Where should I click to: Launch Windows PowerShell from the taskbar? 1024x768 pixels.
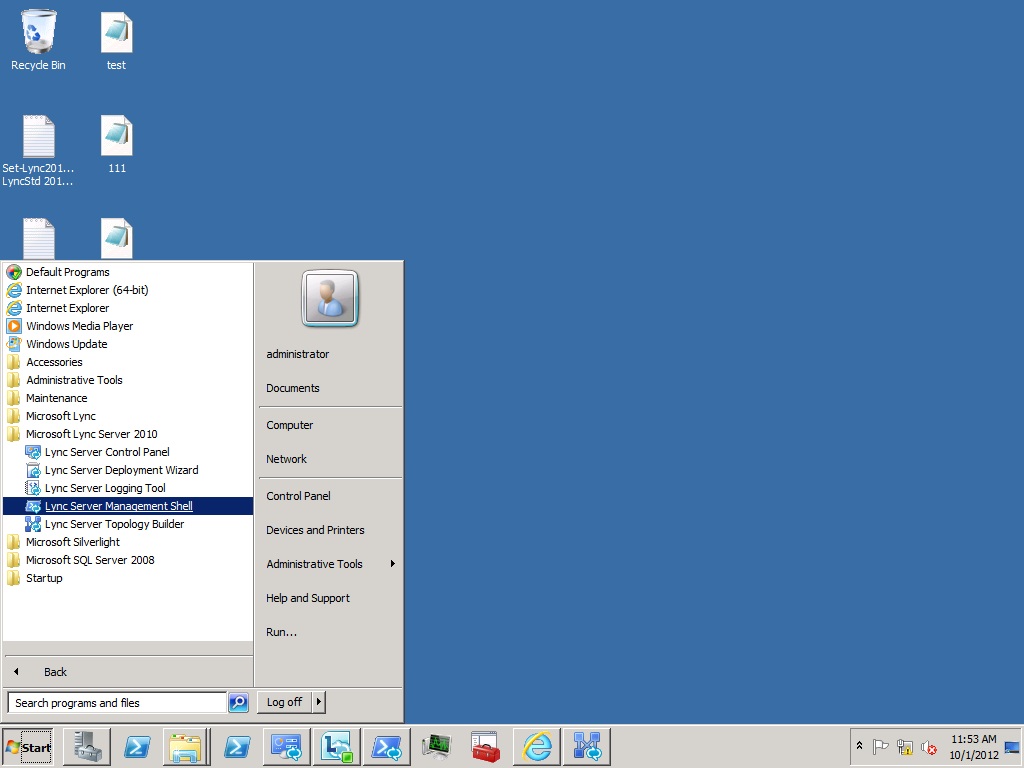click(137, 747)
